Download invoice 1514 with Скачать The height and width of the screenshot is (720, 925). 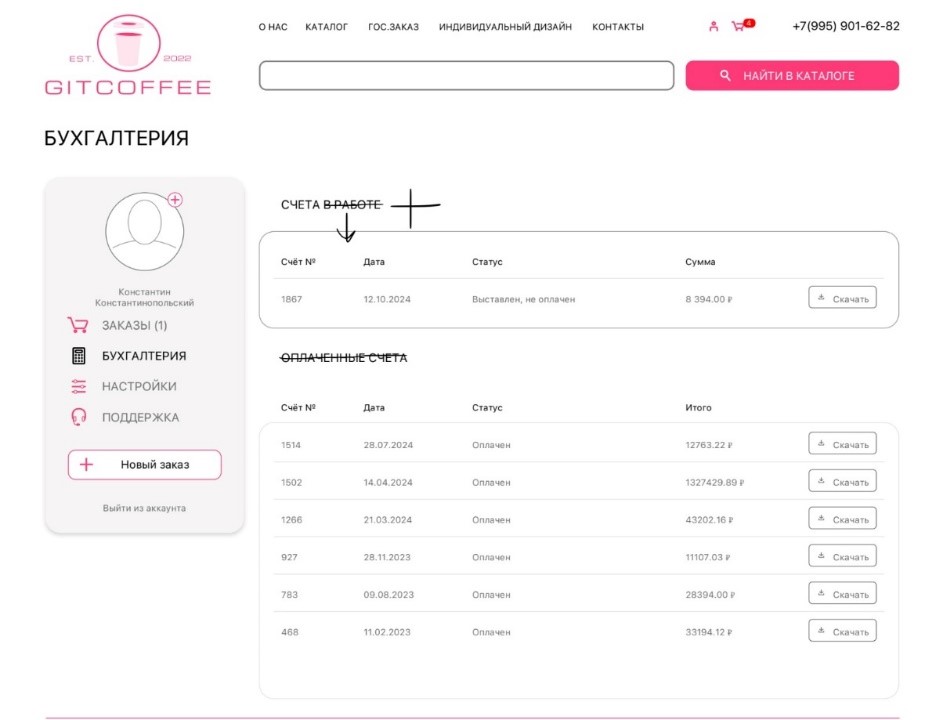842,444
